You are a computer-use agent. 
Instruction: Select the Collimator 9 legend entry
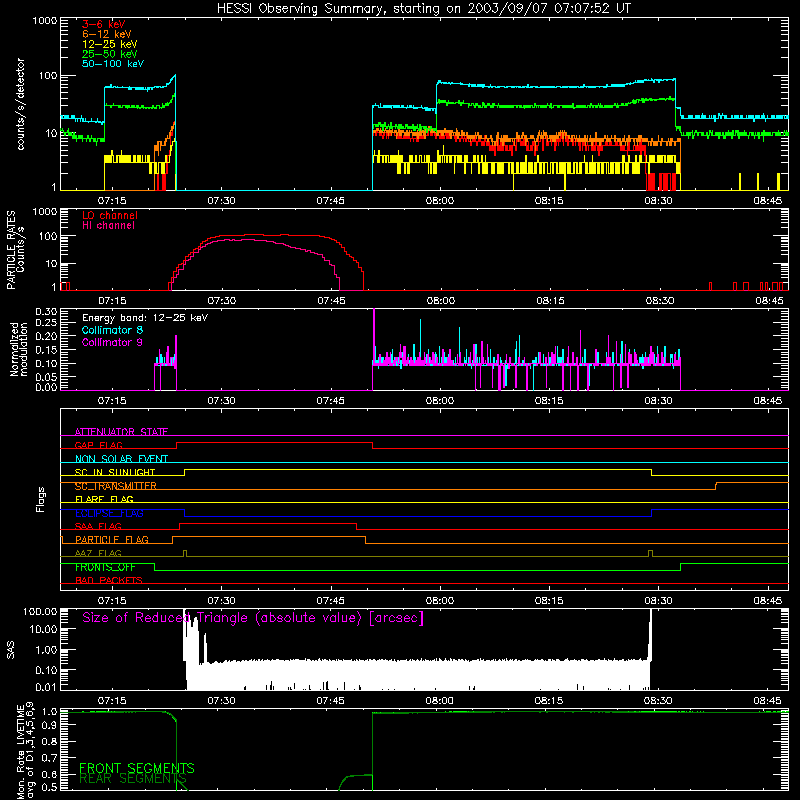pos(112,342)
